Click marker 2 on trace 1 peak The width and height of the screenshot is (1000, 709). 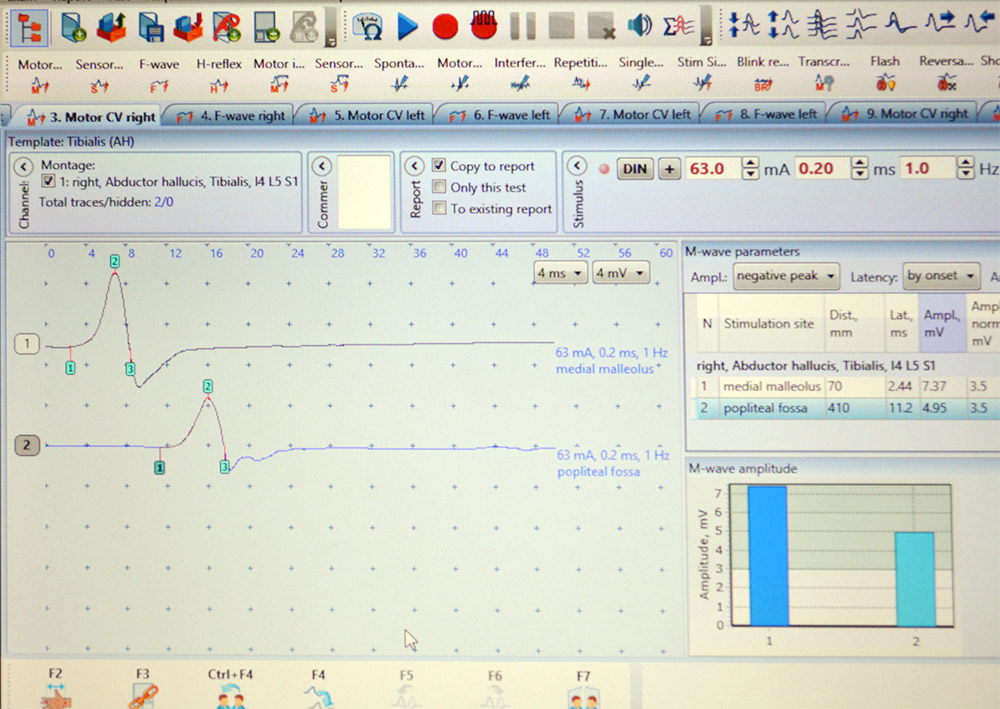click(114, 261)
